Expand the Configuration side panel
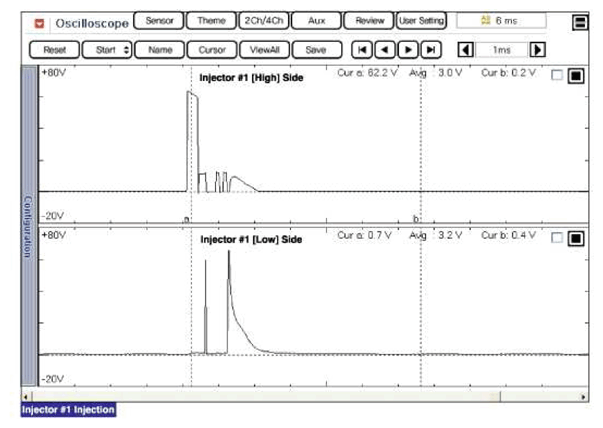 click(28, 226)
